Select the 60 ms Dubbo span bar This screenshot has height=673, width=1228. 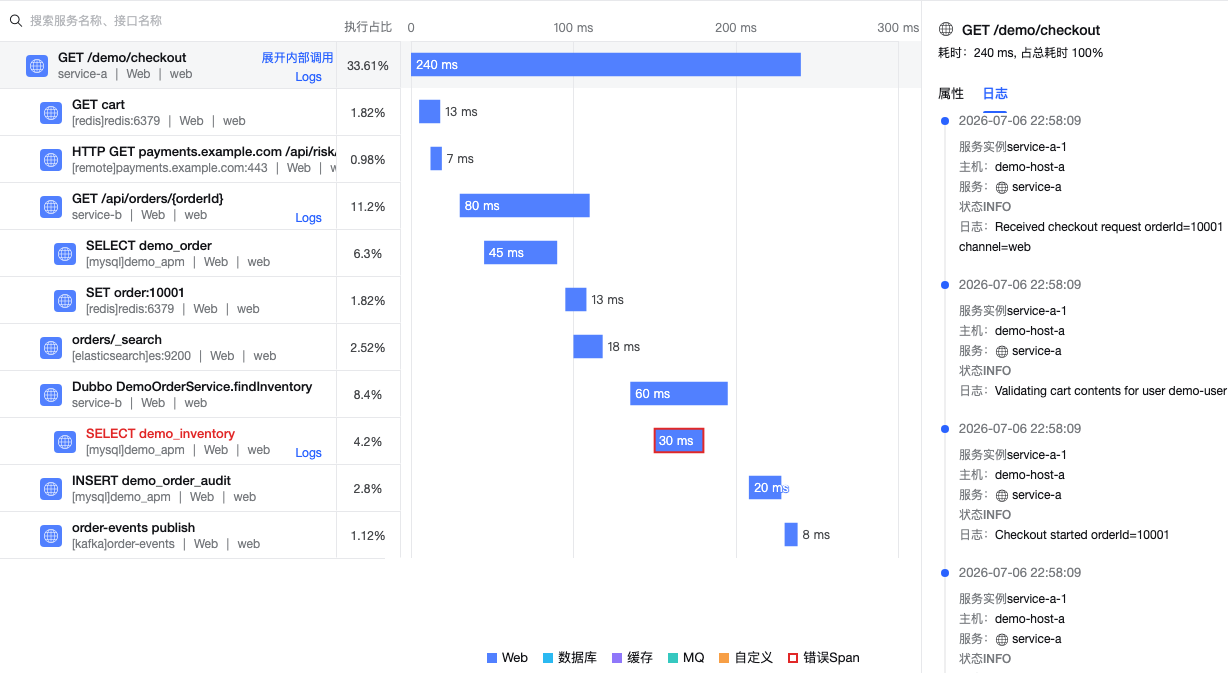pyautogui.click(x=679, y=394)
